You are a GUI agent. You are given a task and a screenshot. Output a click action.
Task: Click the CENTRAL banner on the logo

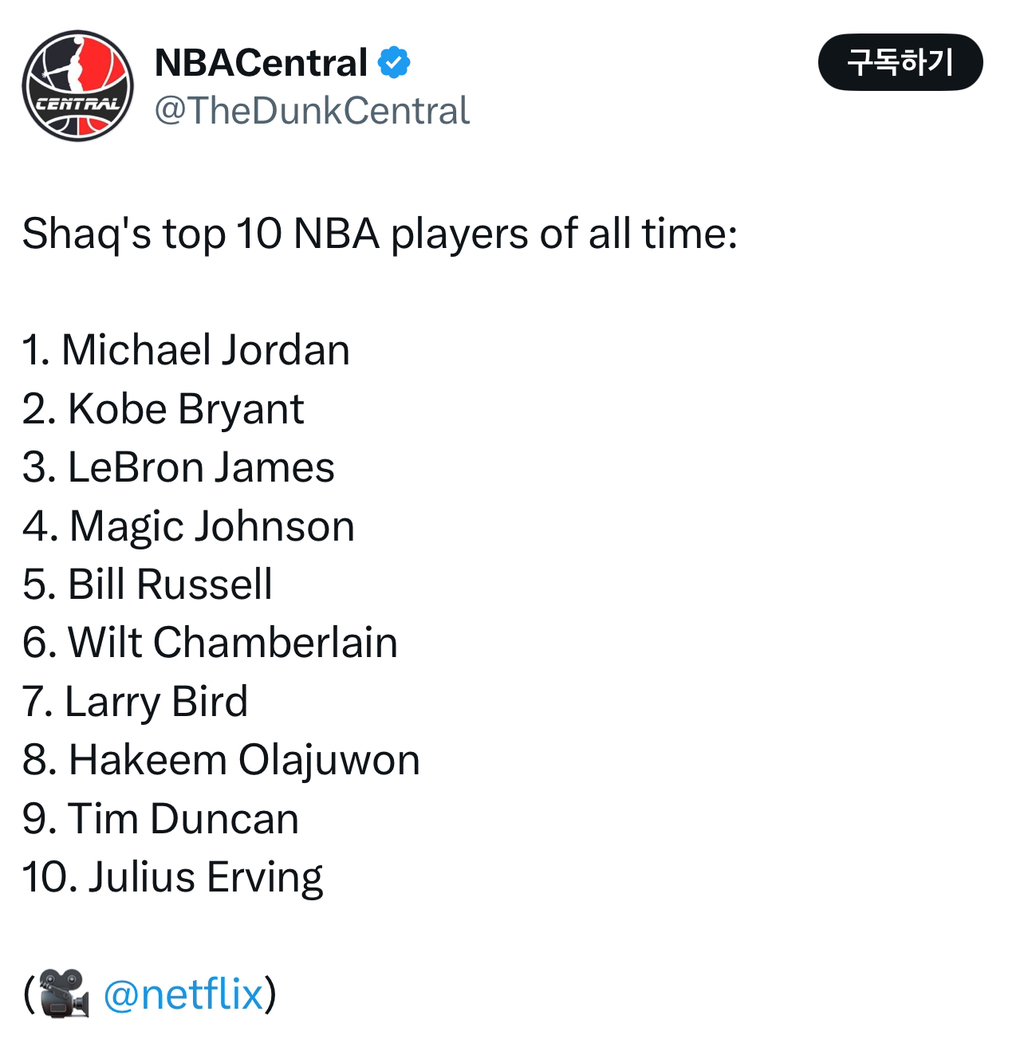pos(78,104)
